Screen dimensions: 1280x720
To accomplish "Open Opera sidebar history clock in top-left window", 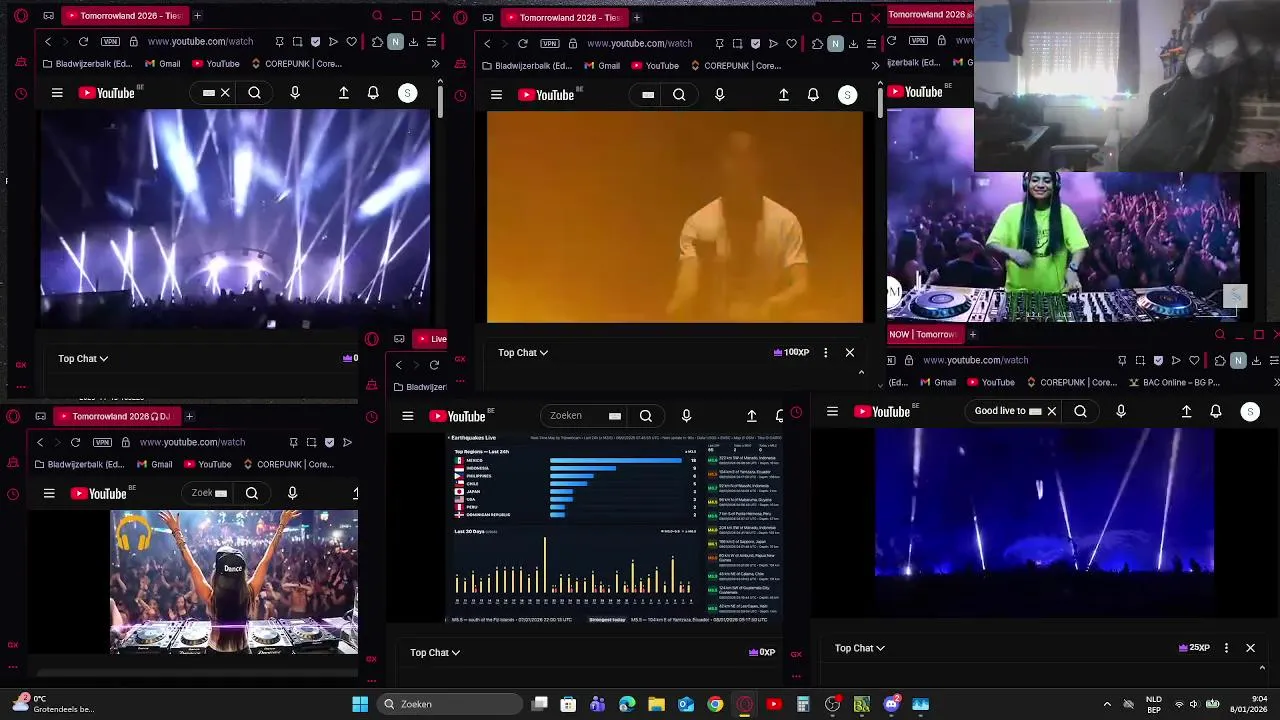I will coord(21,94).
